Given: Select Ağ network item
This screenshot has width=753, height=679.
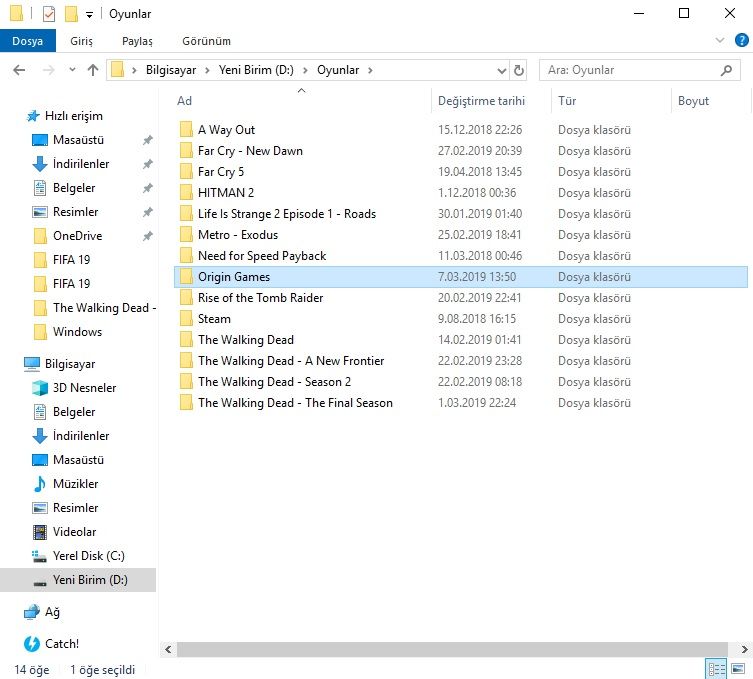Looking at the screenshot, I should (52, 612).
